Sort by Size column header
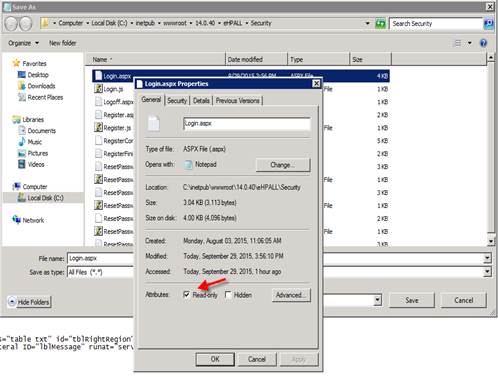The width and height of the screenshot is (498, 377). 370,59
